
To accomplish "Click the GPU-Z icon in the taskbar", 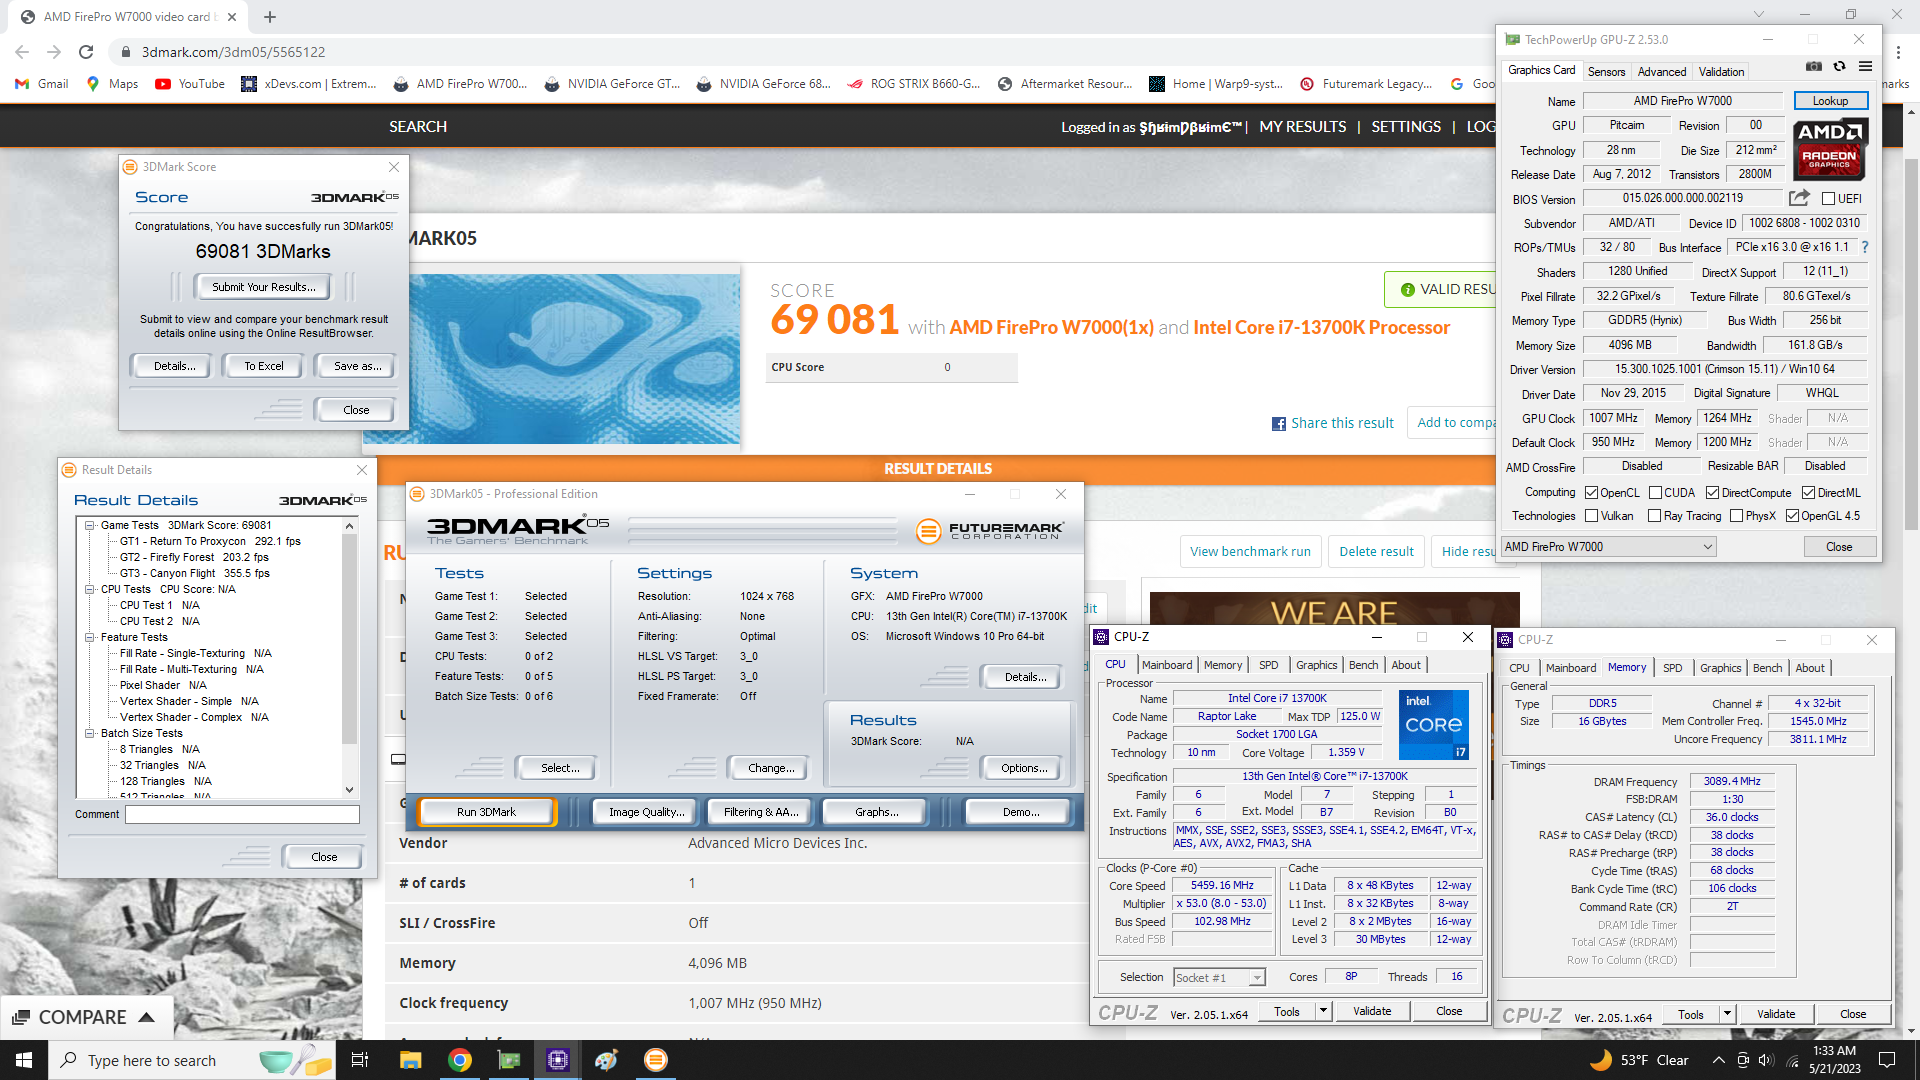I will (x=508, y=1060).
